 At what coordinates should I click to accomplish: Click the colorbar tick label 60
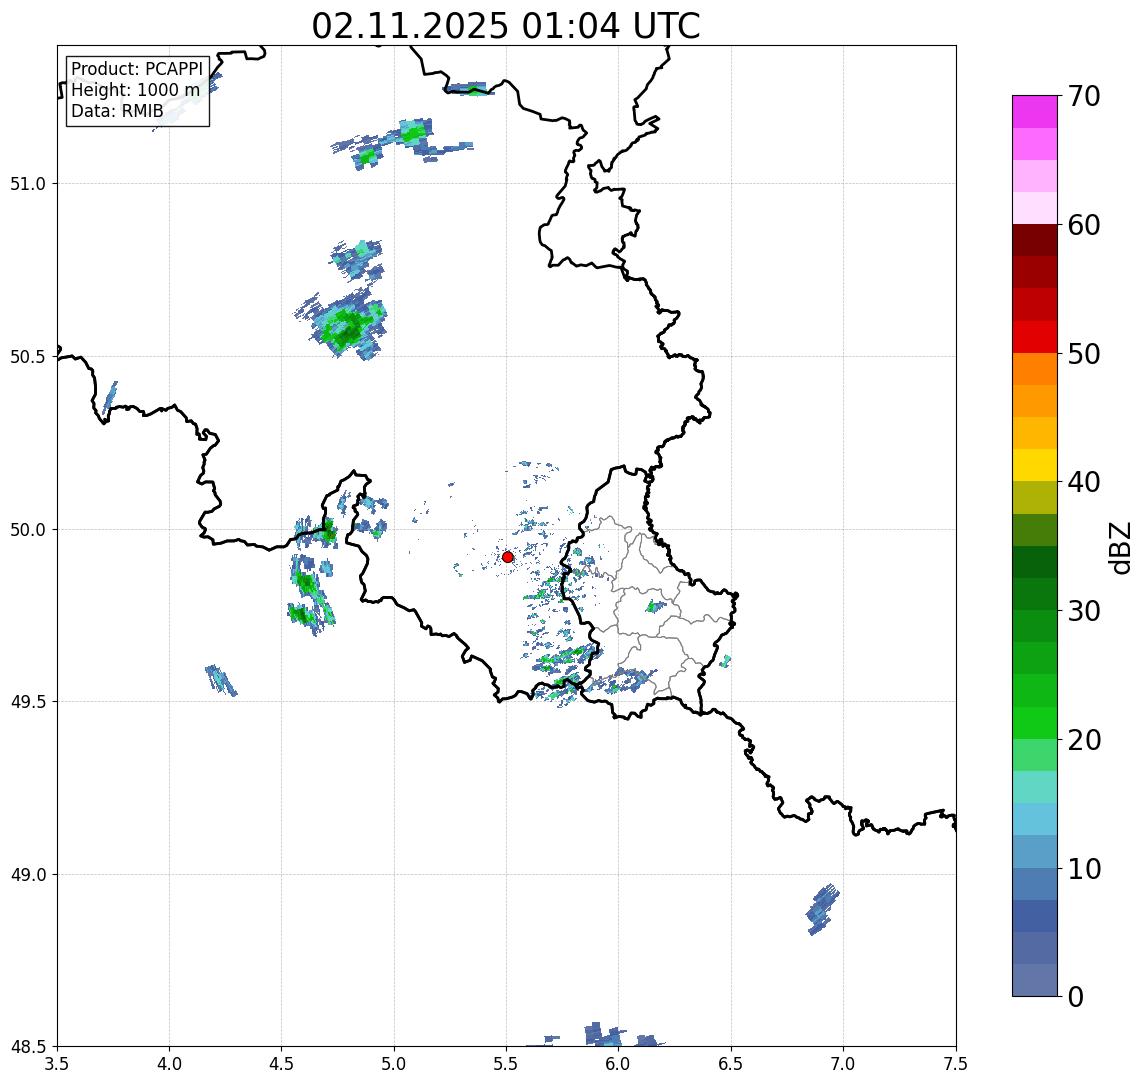[x=1084, y=225]
